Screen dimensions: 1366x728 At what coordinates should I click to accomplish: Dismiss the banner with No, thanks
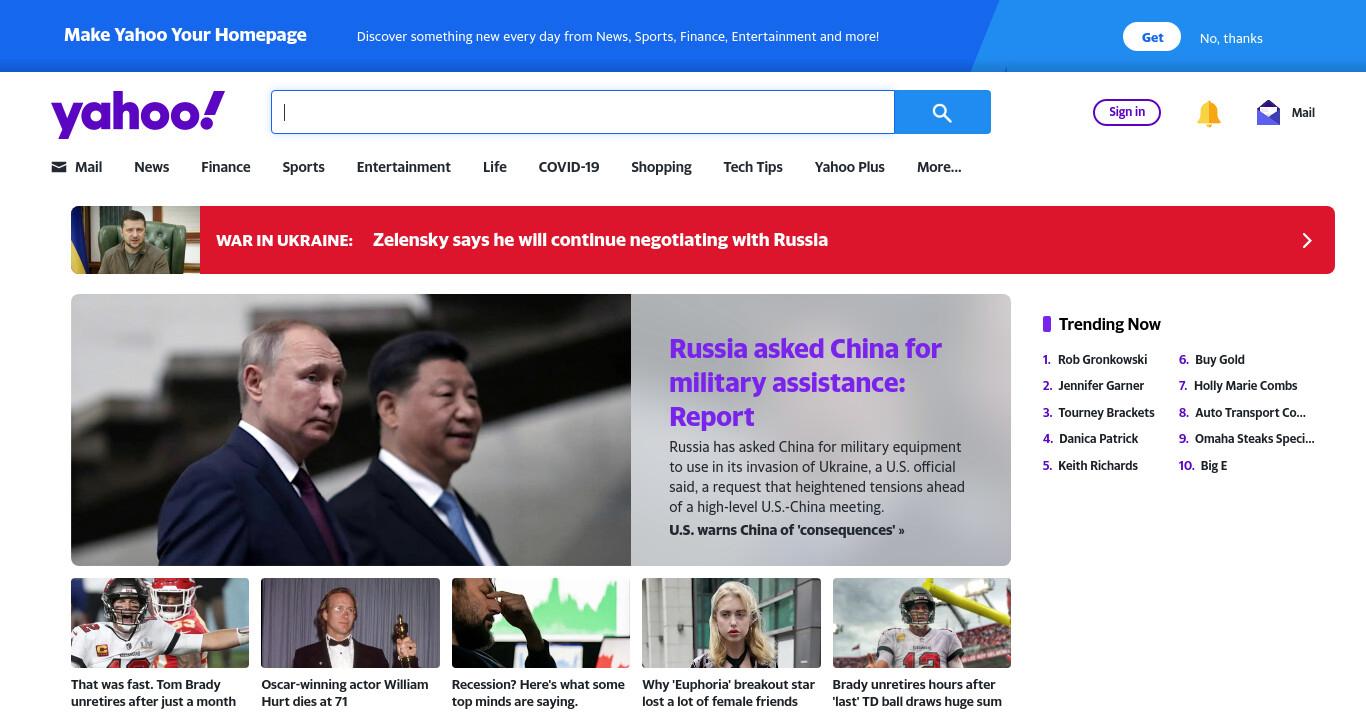(1231, 38)
